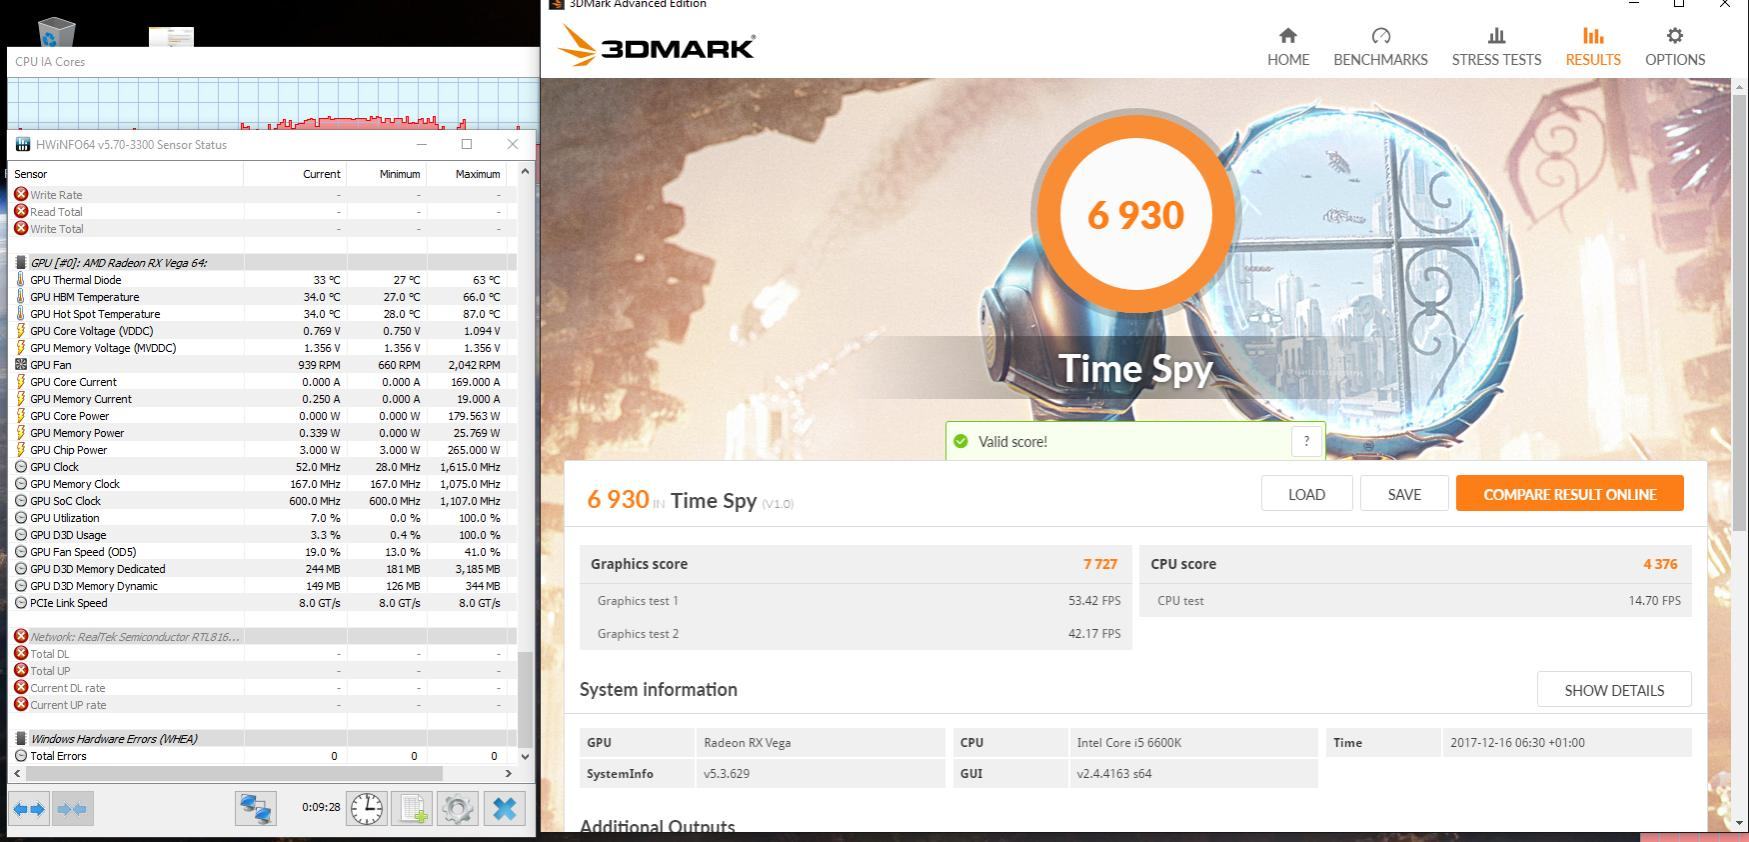This screenshot has width=1749, height=842.
Task: Select GPU Core Voltage (VDDC) row
Action: click(x=263, y=331)
